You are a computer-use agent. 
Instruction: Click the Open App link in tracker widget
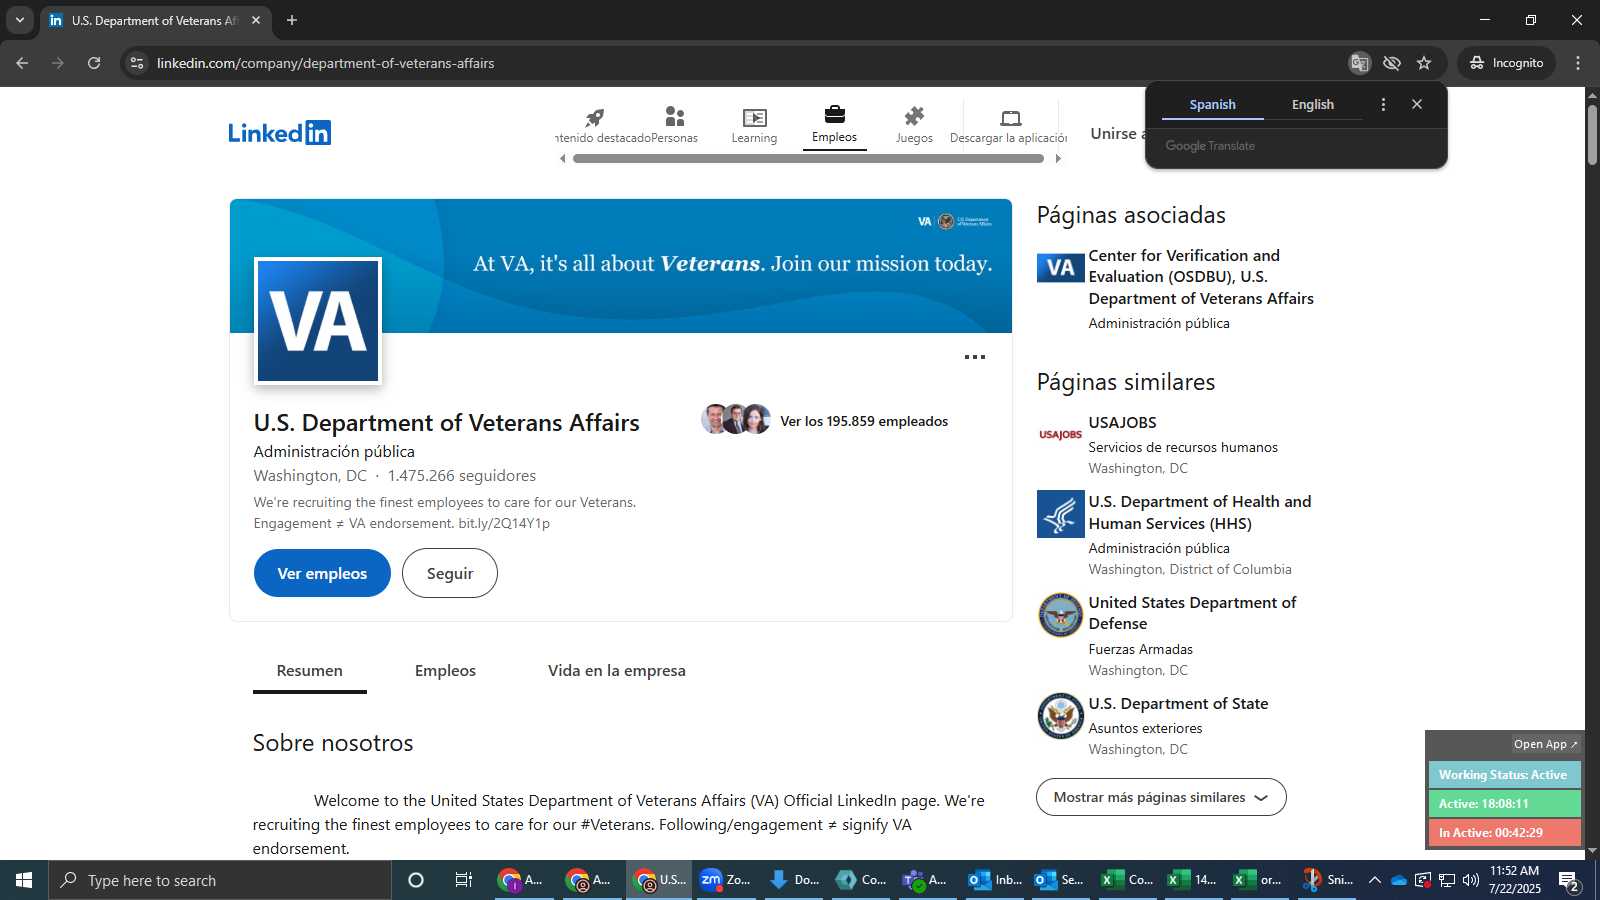tap(1545, 744)
